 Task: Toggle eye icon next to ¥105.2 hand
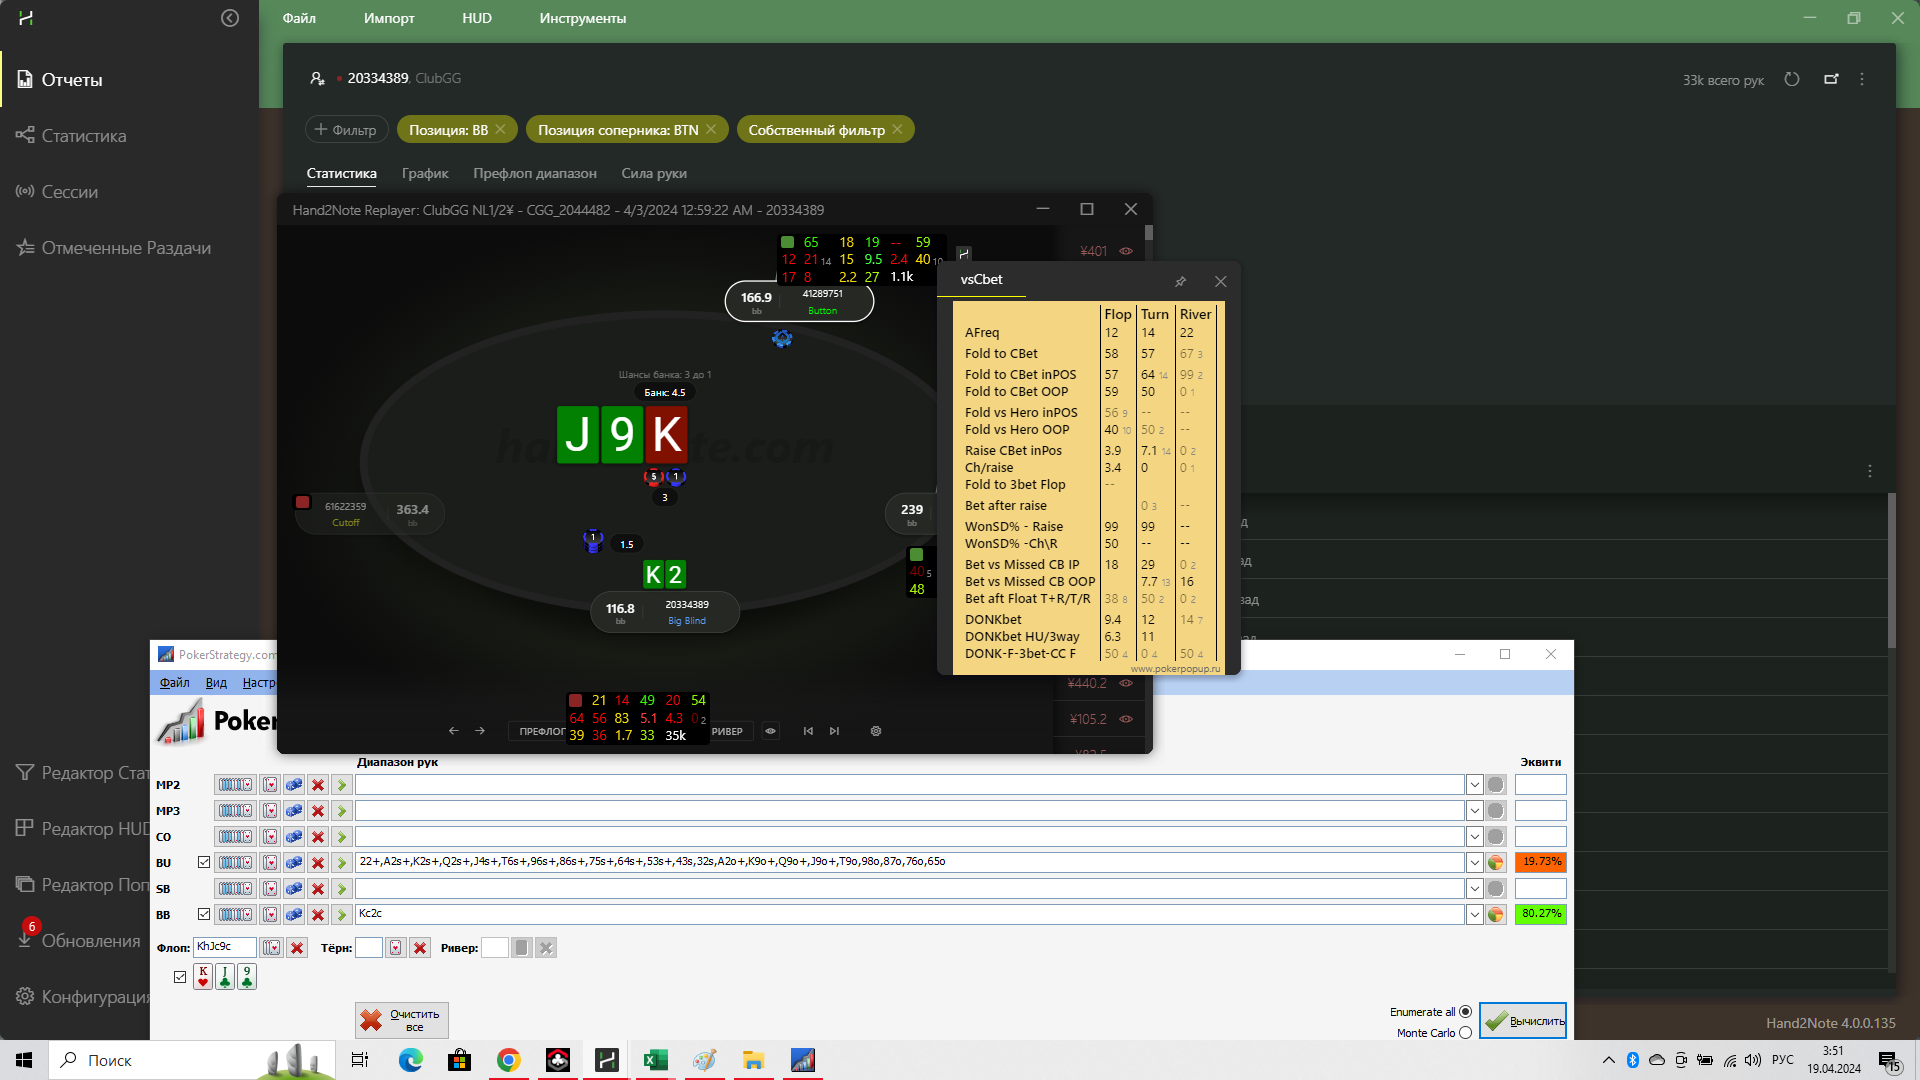(1126, 719)
